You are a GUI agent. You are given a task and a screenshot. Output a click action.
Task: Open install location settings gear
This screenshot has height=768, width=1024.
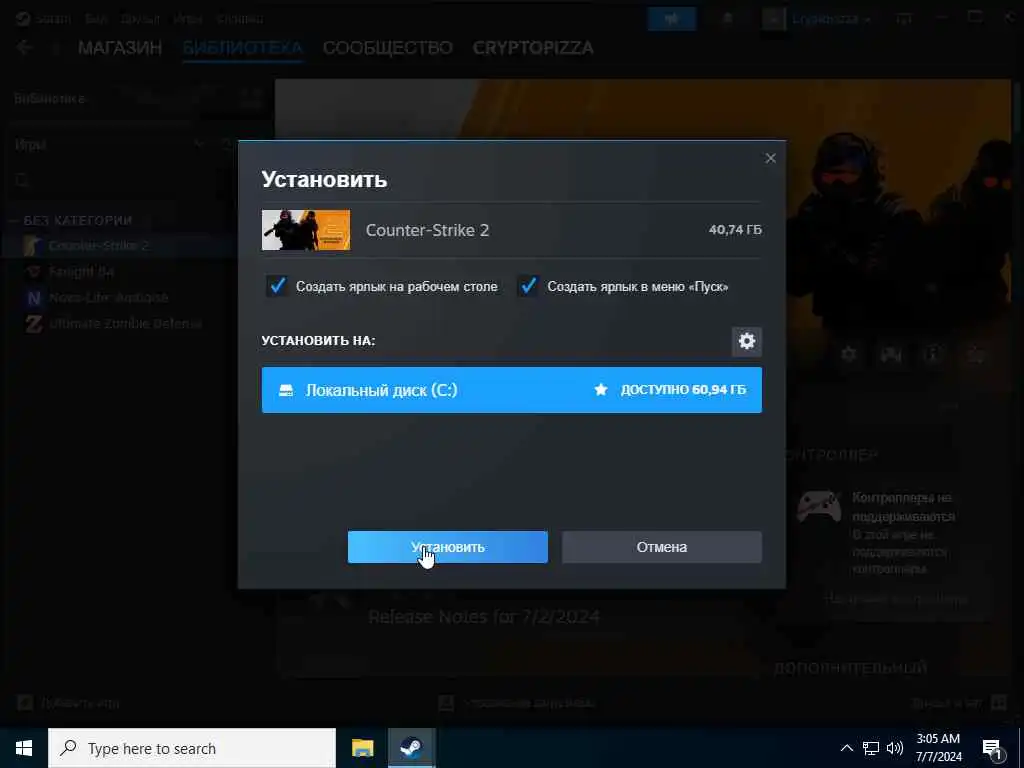pyautogui.click(x=746, y=341)
